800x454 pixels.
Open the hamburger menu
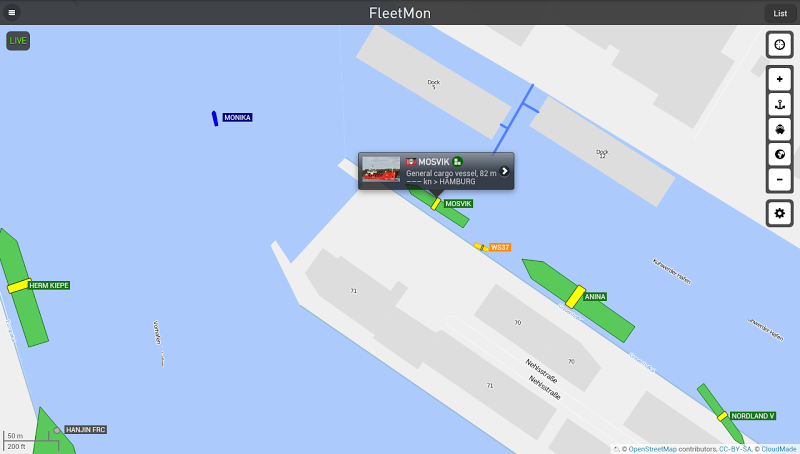coord(12,12)
